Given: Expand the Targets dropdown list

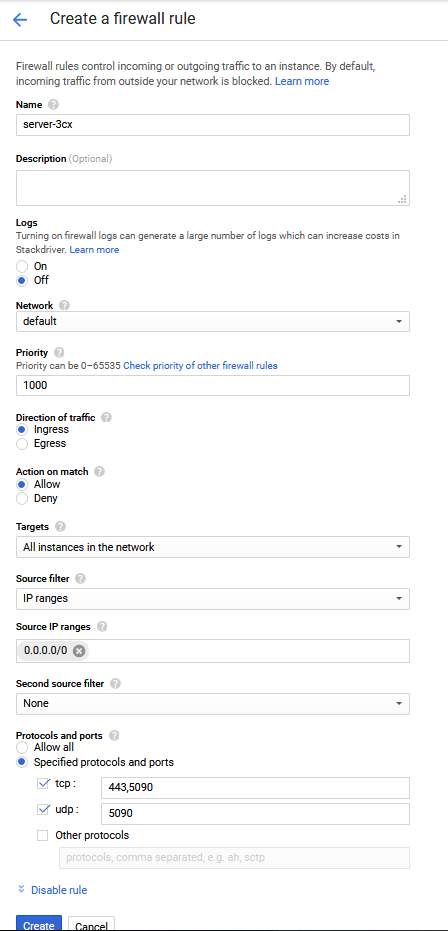Looking at the screenshot, I should pyautogui.click(x=212, y=547).
